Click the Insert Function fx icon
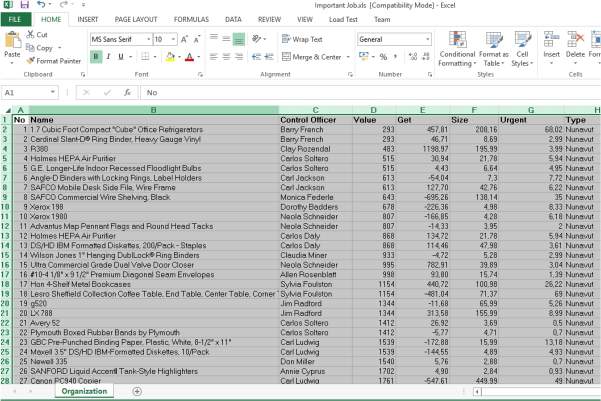The width and height of the screenshot is (601, 401). tap(127, 92)
